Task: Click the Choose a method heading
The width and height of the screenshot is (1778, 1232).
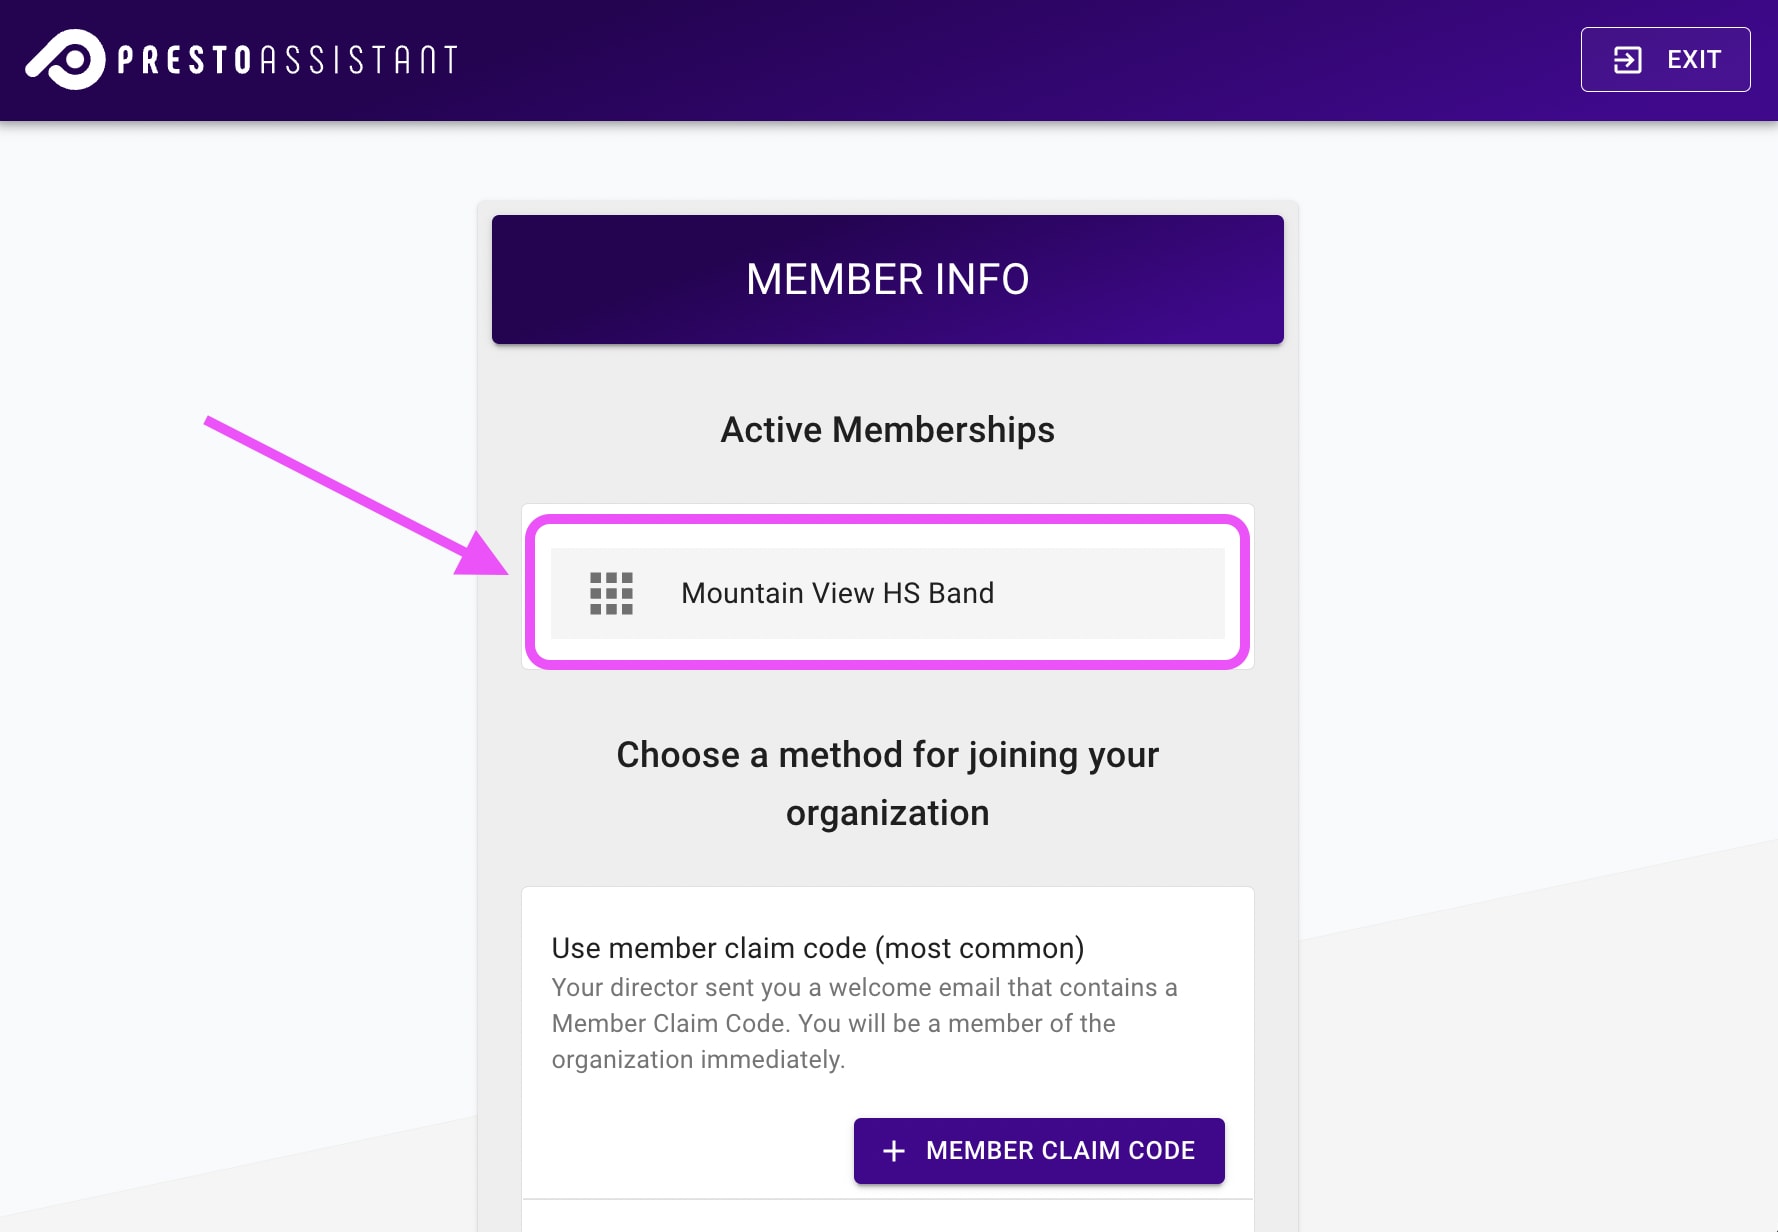Action: tap(888, 783)
